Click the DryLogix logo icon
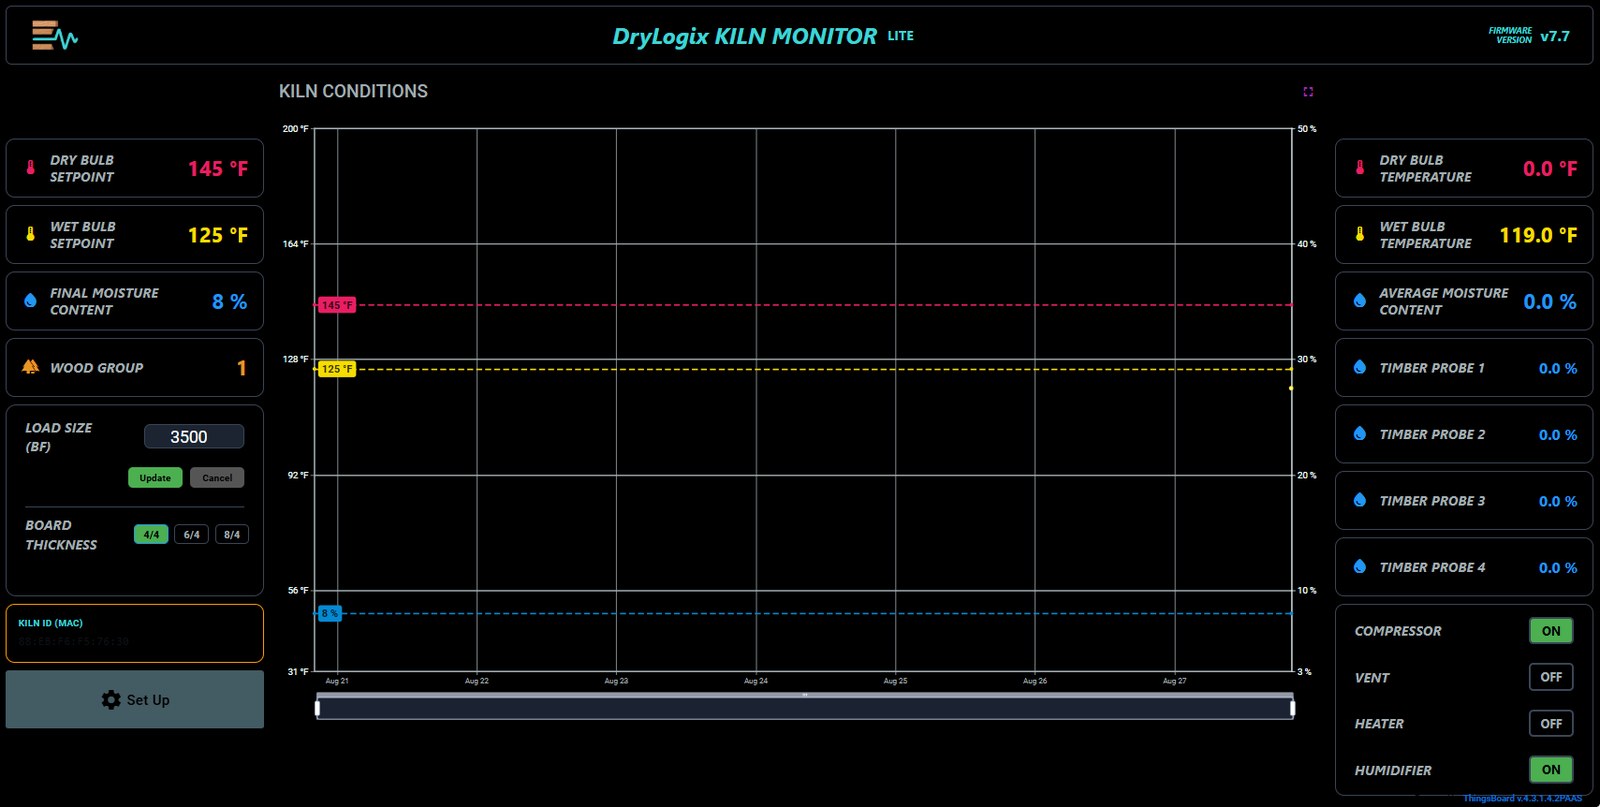Viewport: 1600px width, 807px height. (54, 35)
